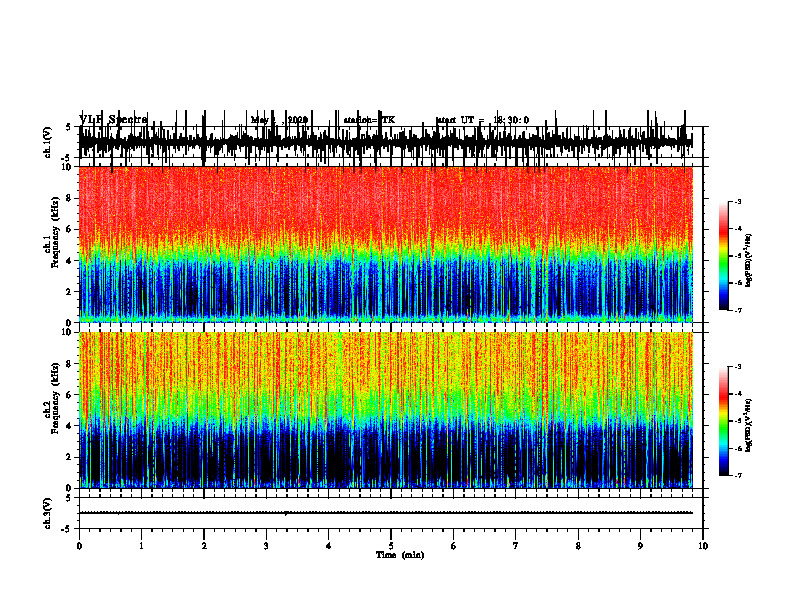Click the time axis tick label '9'
This screenshot has width=792, height=612.
click(640, 546)
